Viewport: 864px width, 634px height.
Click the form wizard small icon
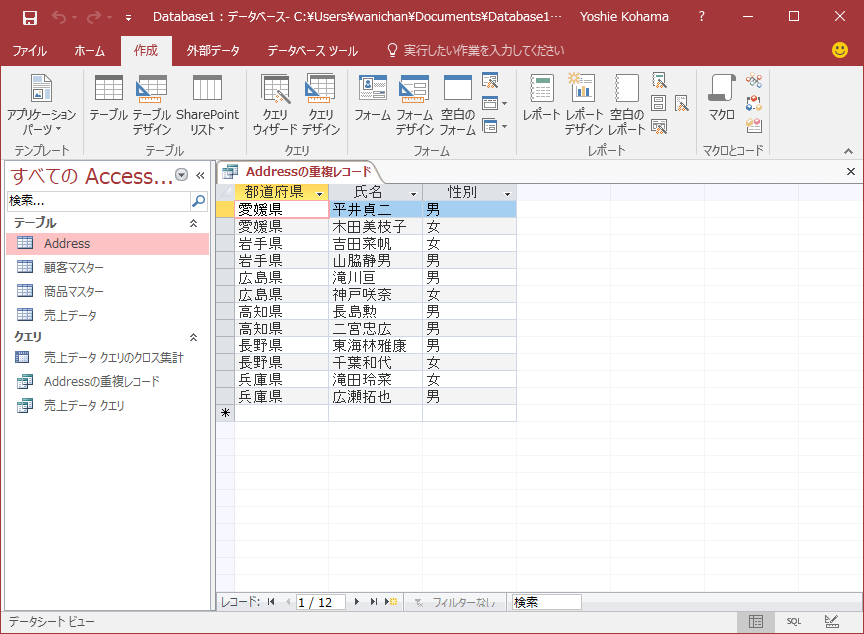pos(490,81)
